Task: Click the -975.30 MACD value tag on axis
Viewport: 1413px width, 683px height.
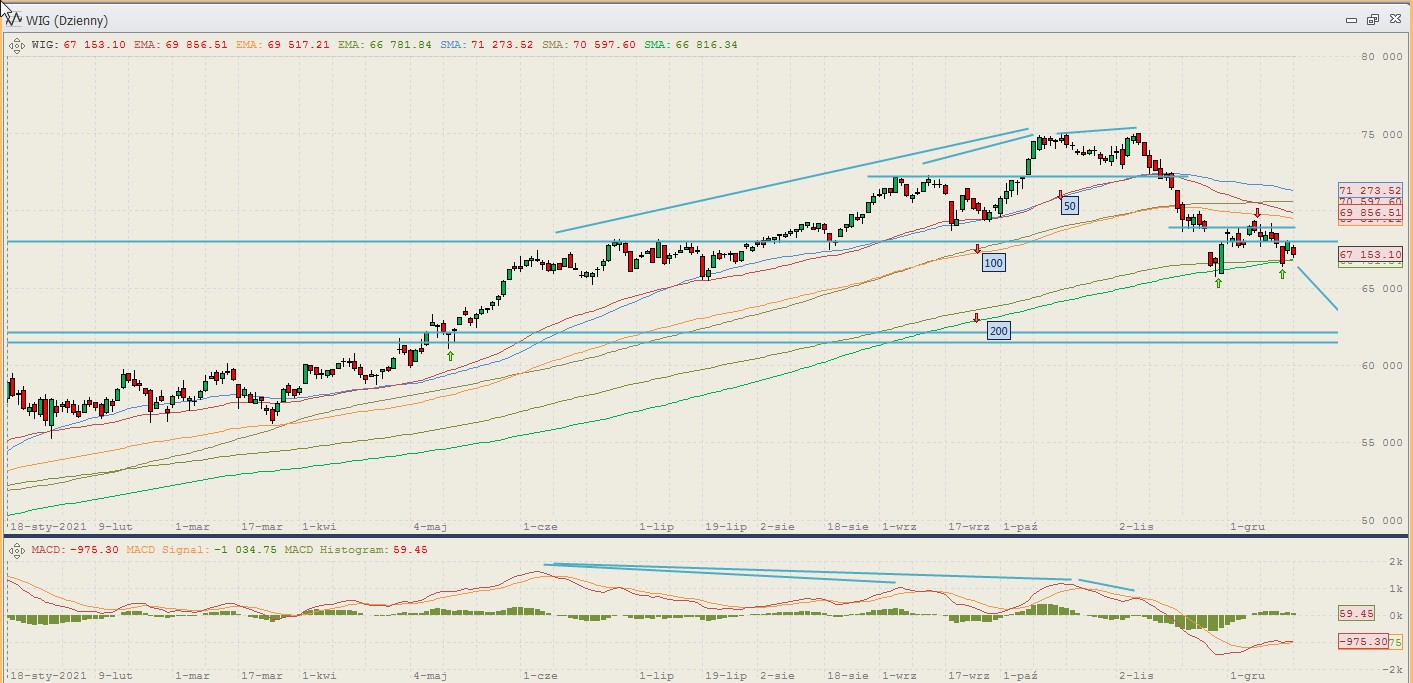Action: point(1362,641)
